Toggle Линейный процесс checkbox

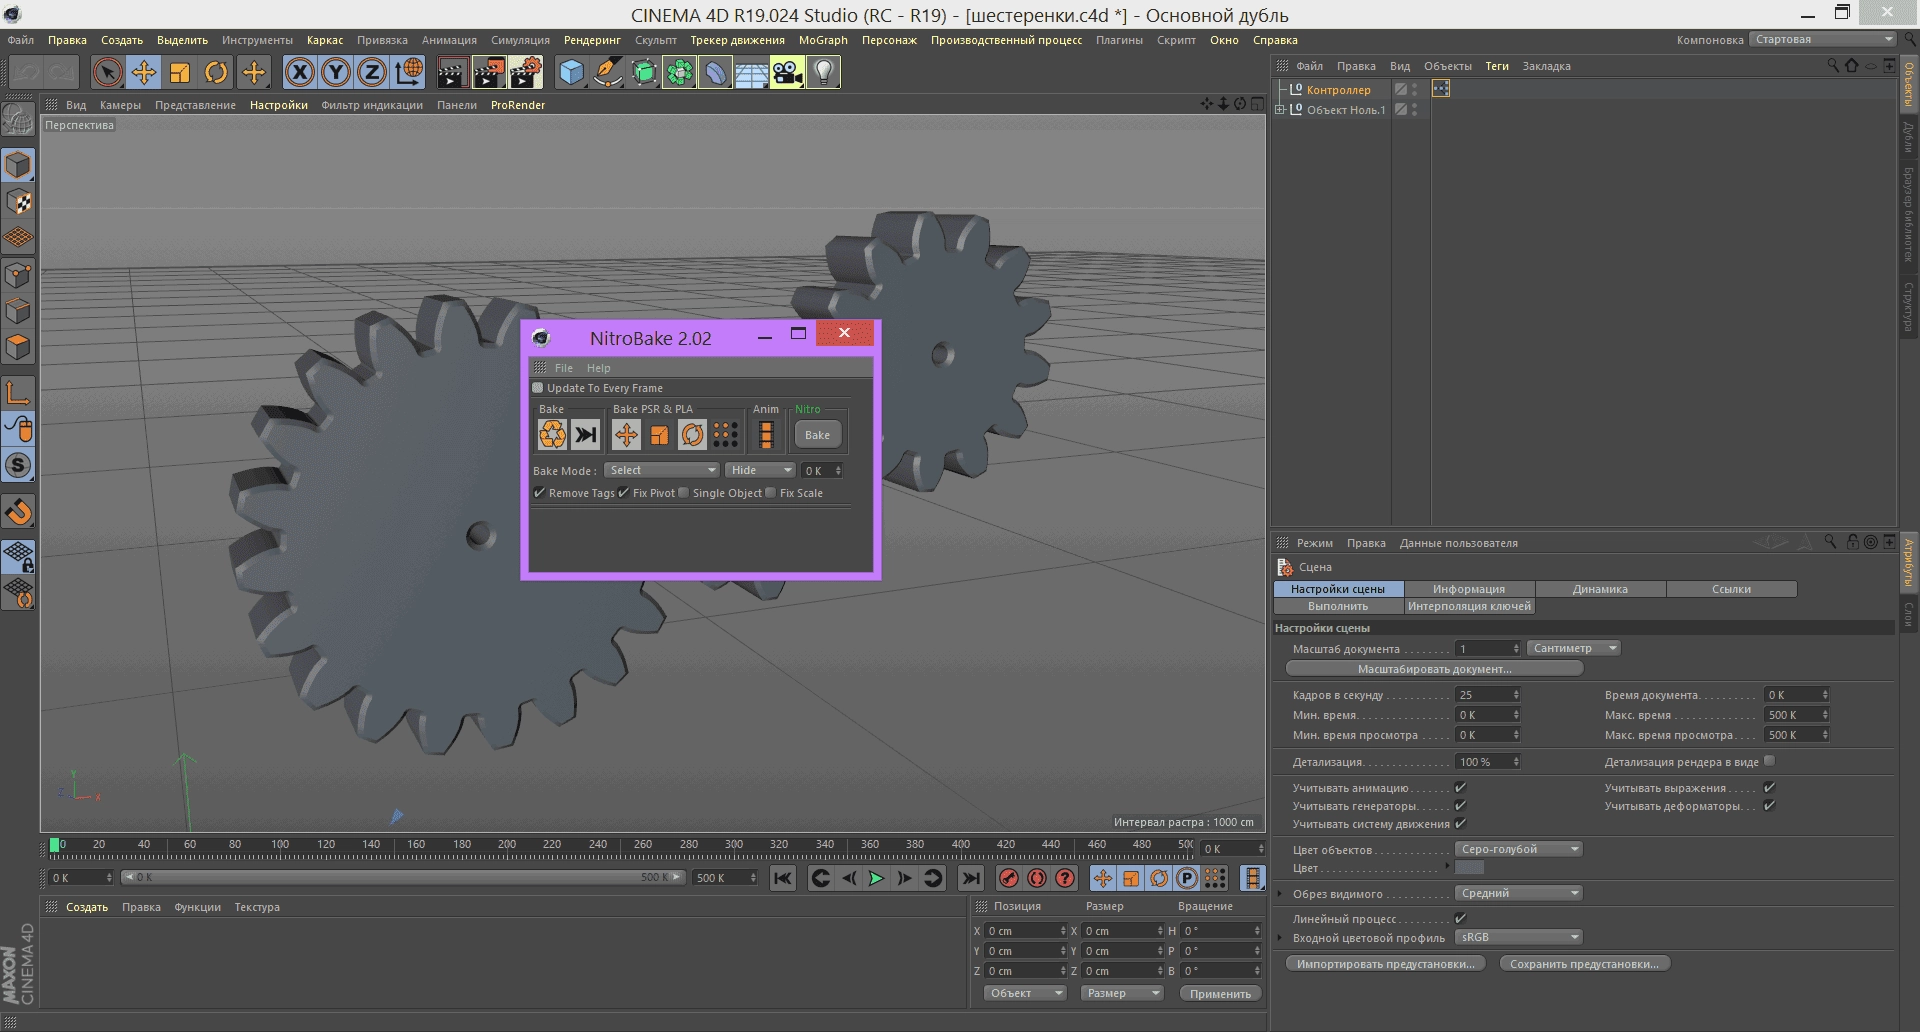pyautogui.click(x=1460, y=918)
